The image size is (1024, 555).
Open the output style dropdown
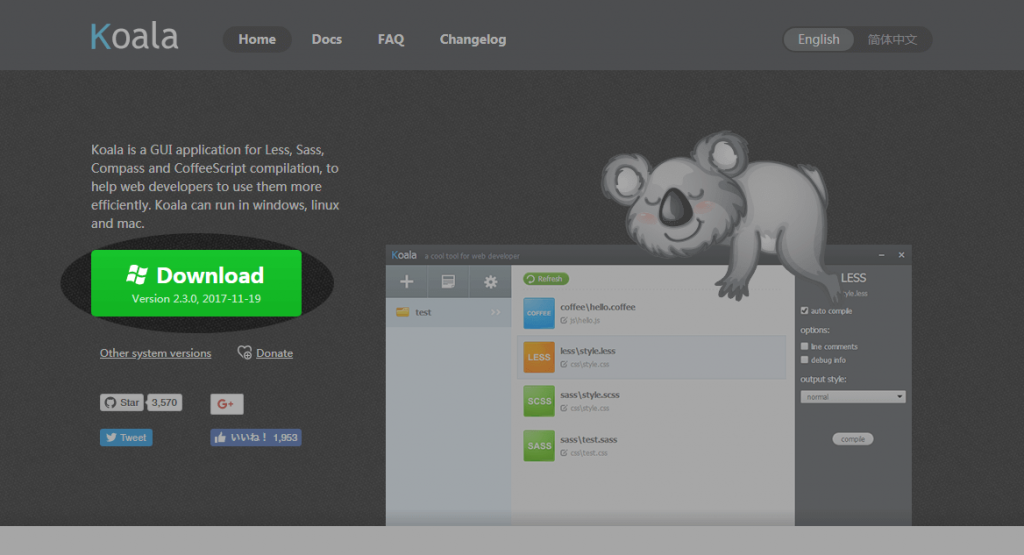coord(853,397)
